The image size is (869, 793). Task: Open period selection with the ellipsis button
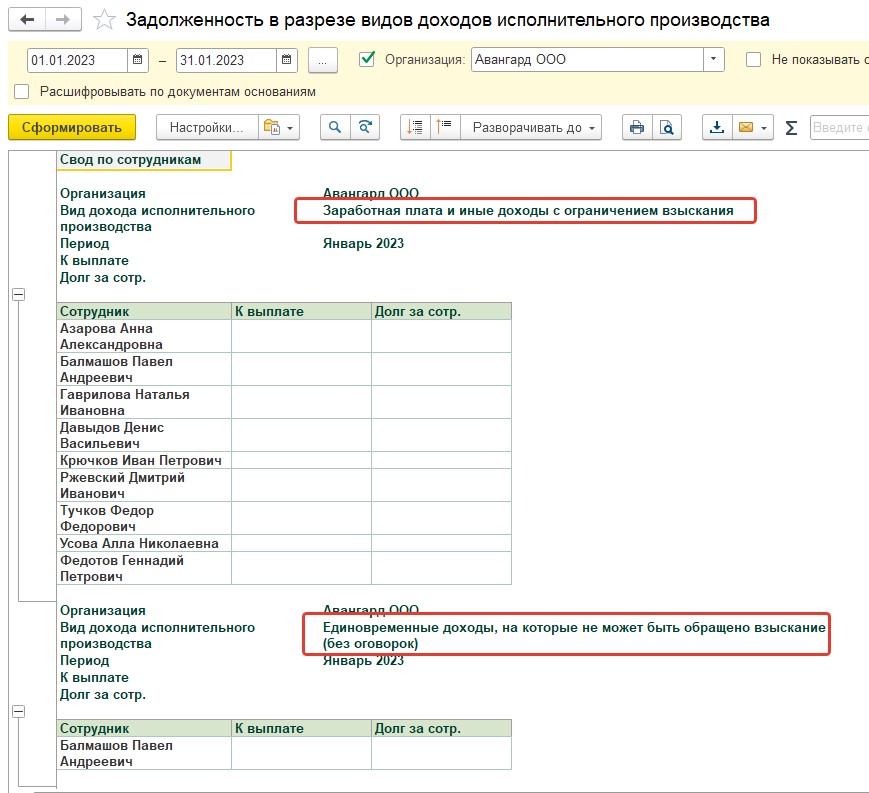tap(323, 60)
